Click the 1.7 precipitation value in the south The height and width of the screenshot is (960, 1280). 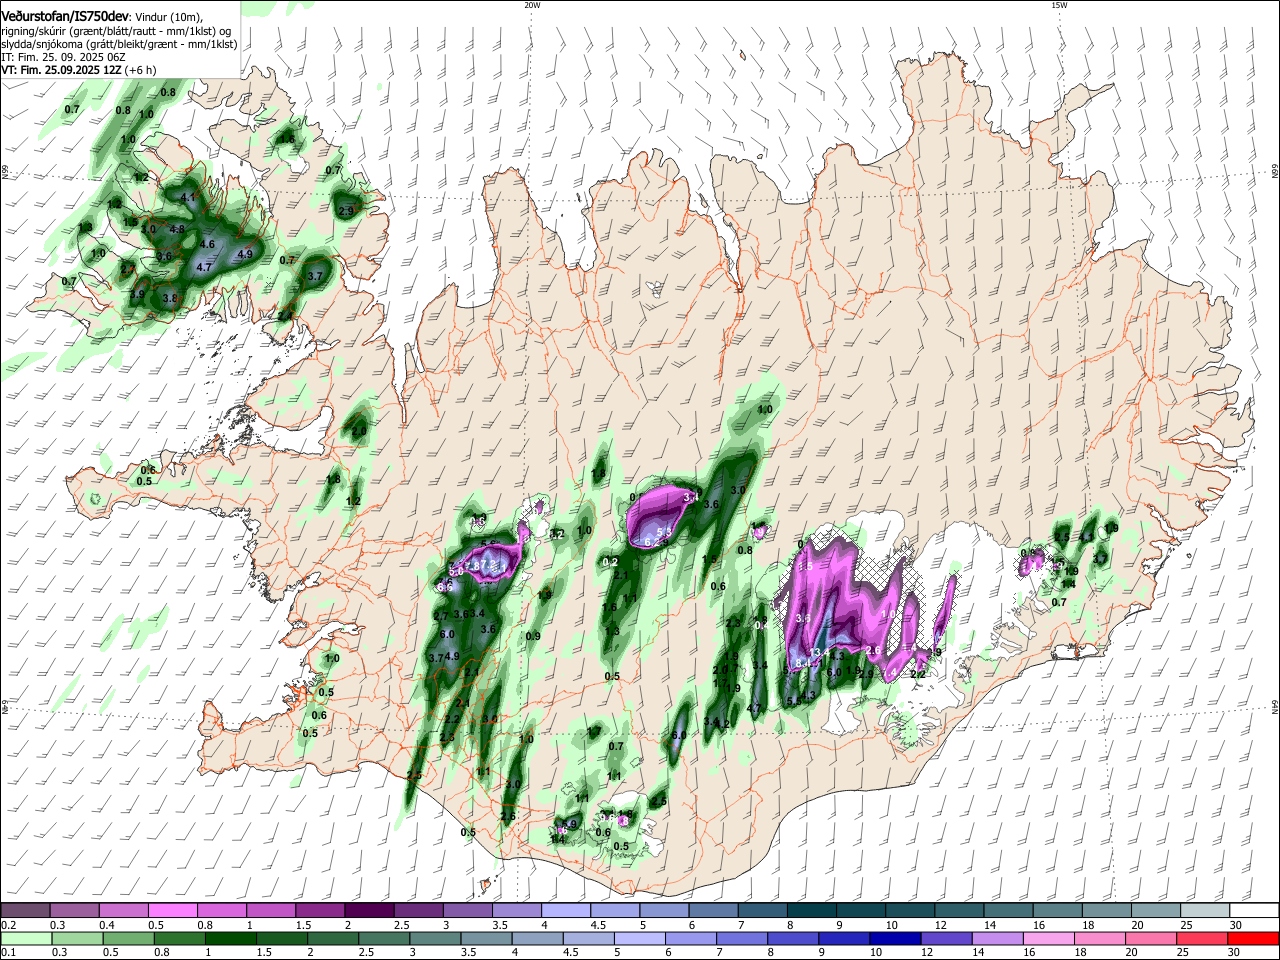[x=594, y=732]
